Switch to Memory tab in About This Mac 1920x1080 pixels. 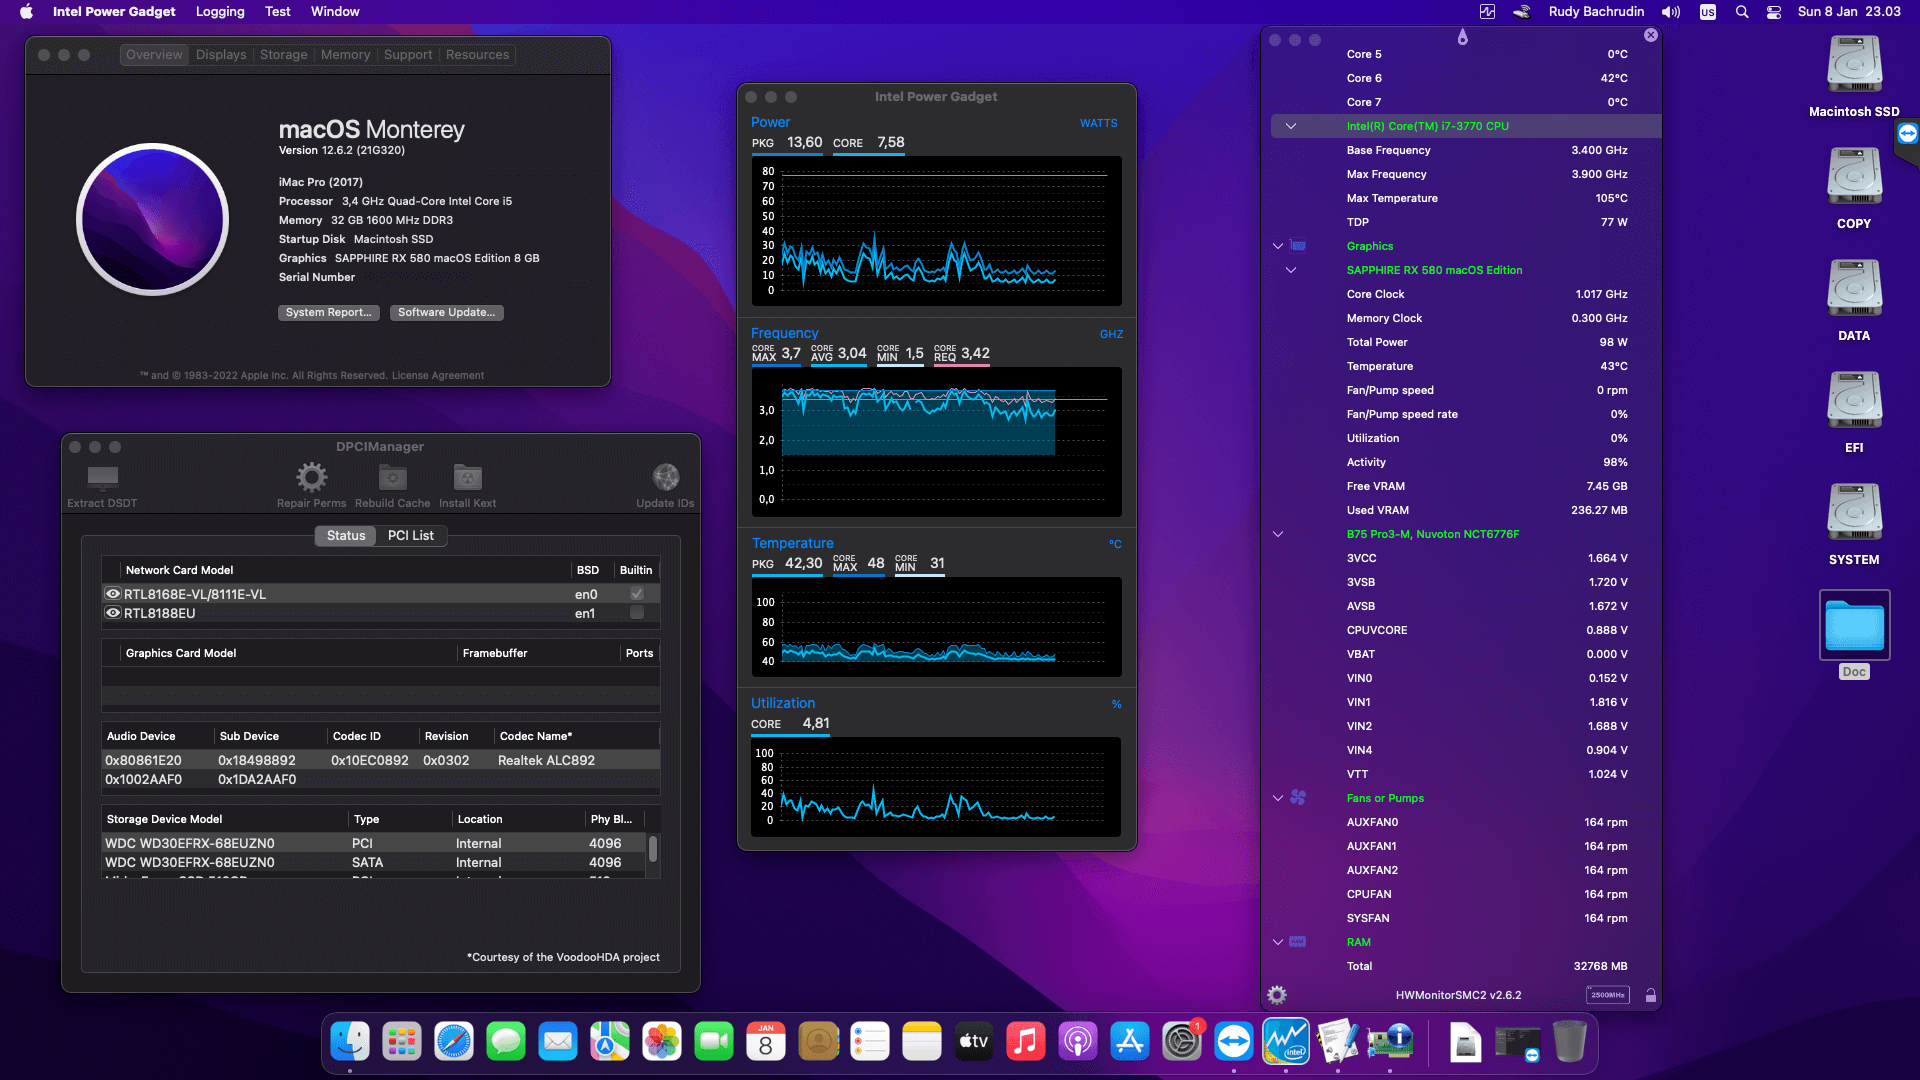tap(346, 55)
